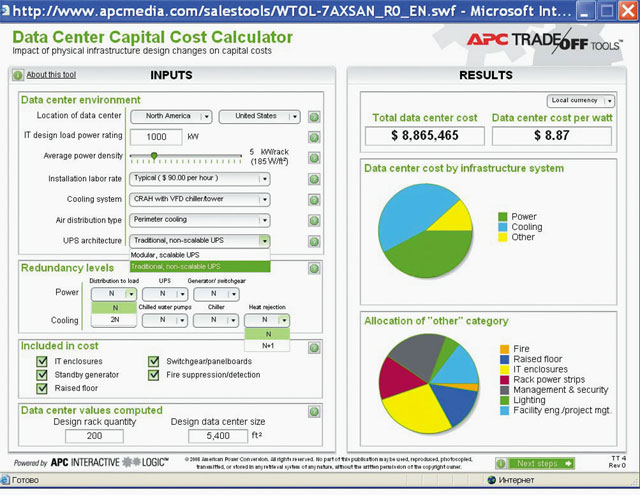Select Modular, scalable UPS option
Screen dimensions: 640x495
200,255
